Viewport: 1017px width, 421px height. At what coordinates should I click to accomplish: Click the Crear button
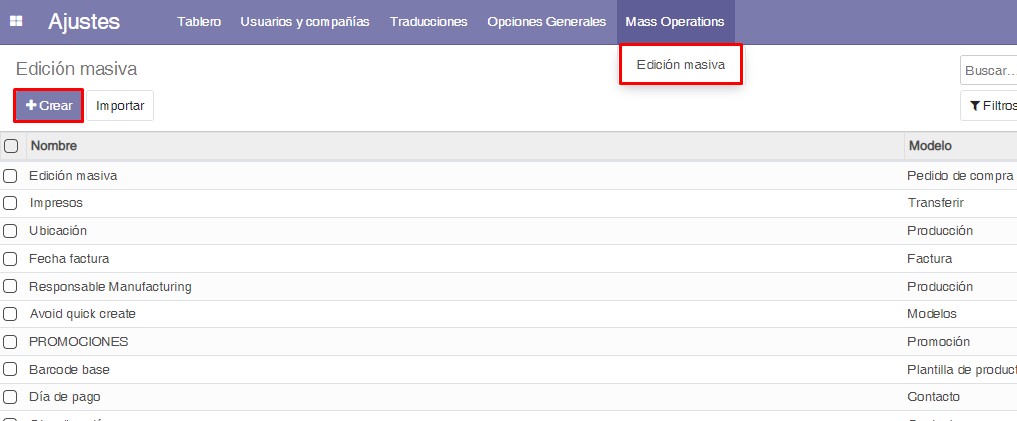(x=48, y=105)
